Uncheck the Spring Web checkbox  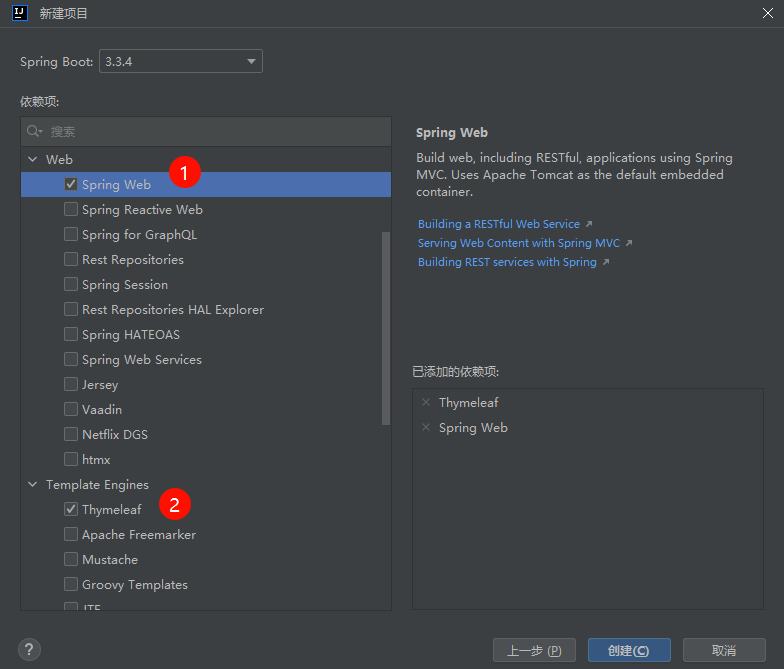coord(71,184)
